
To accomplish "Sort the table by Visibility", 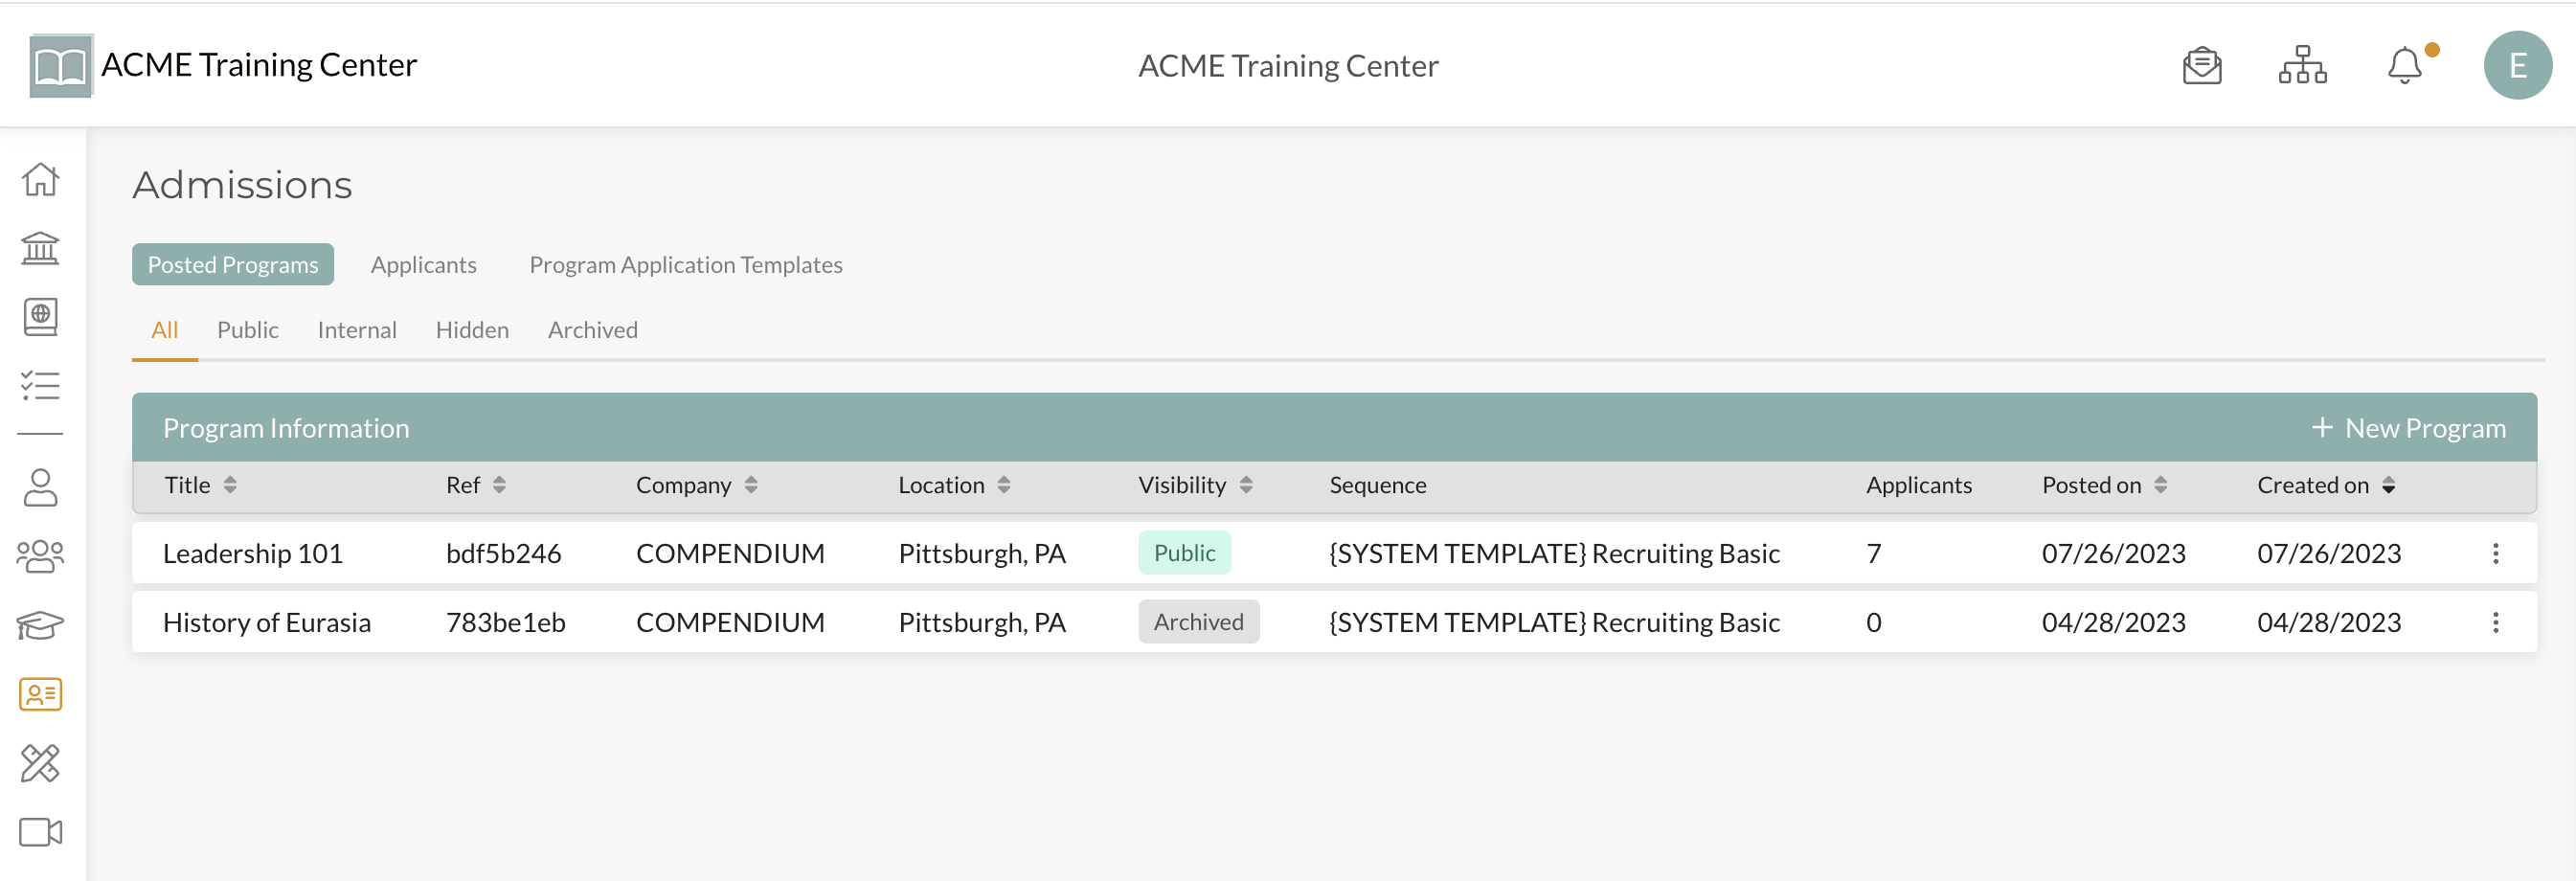I will (x=1245, y=485).
